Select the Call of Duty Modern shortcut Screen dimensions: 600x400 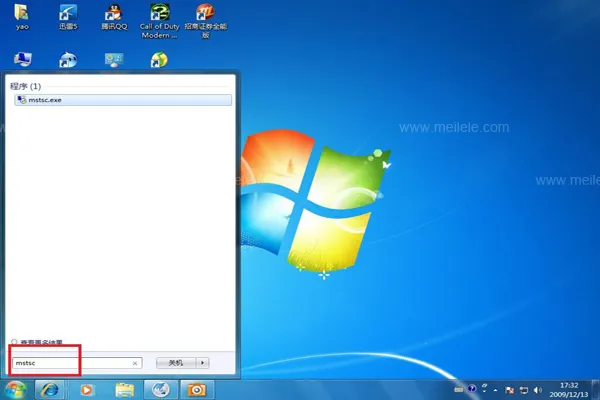point(160,21)
